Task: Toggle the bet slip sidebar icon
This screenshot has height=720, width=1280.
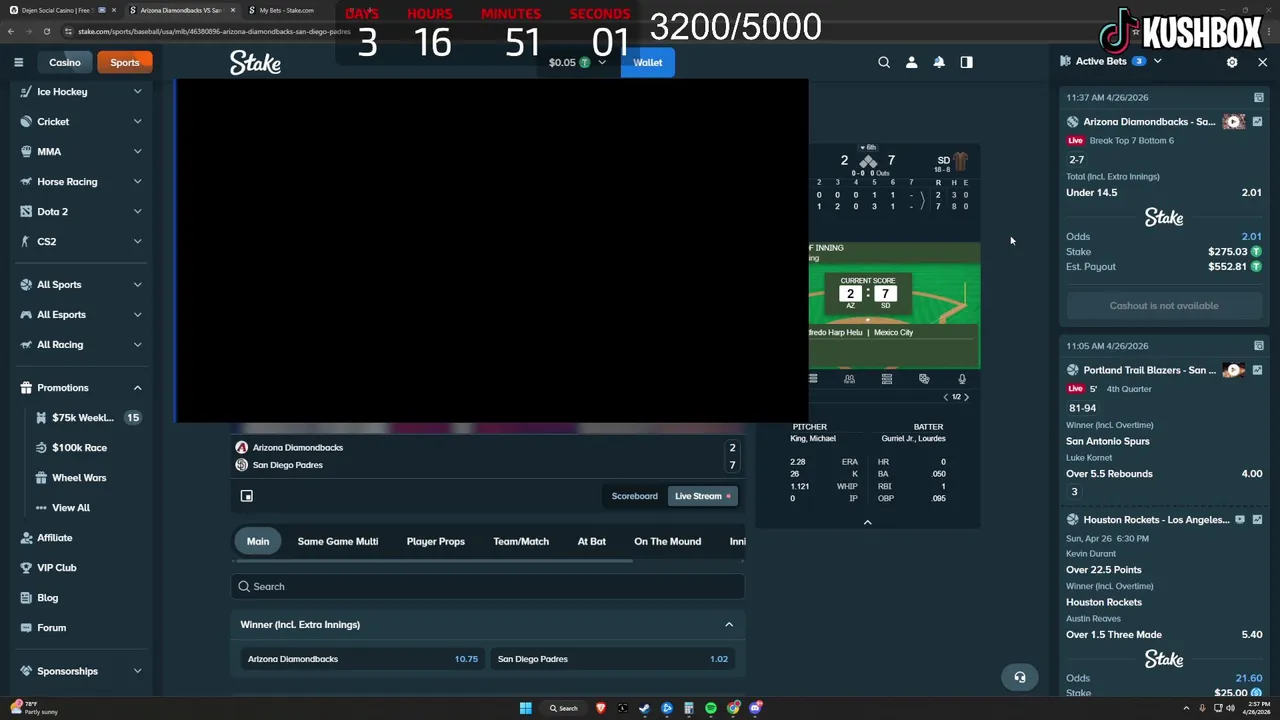Action: point(966,62)
